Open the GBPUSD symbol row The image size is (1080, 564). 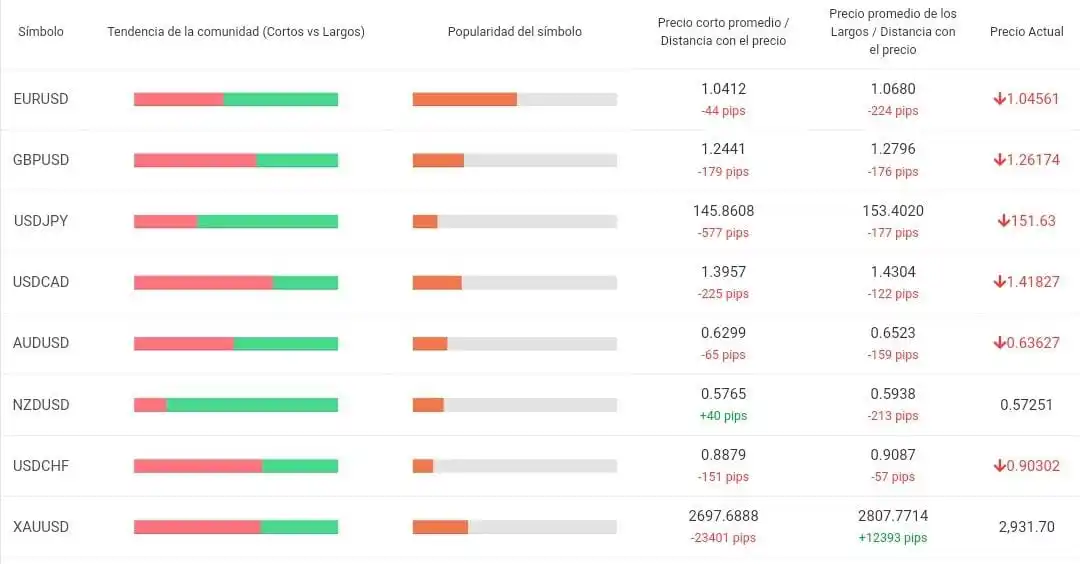pyautogui.click(x=41, y=160)
